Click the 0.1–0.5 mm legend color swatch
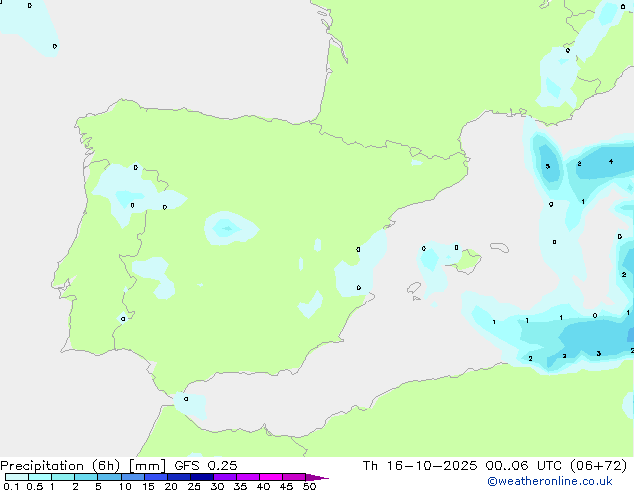 click(17, 477)
